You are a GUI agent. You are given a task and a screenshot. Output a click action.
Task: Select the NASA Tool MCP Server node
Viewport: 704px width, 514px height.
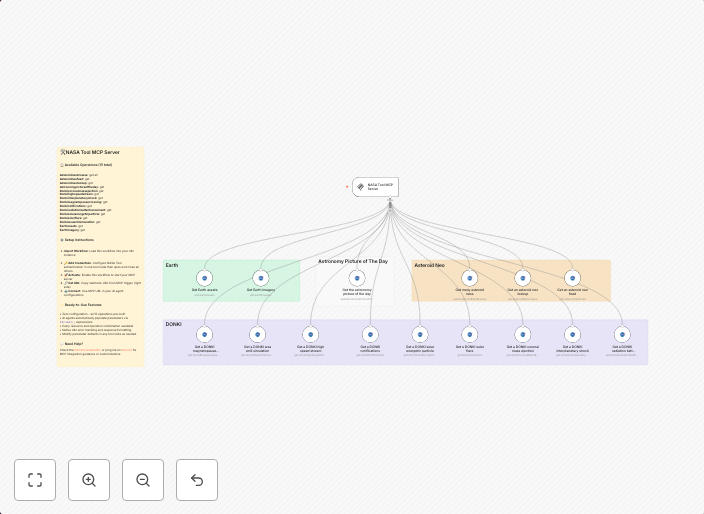click(375, 187)
